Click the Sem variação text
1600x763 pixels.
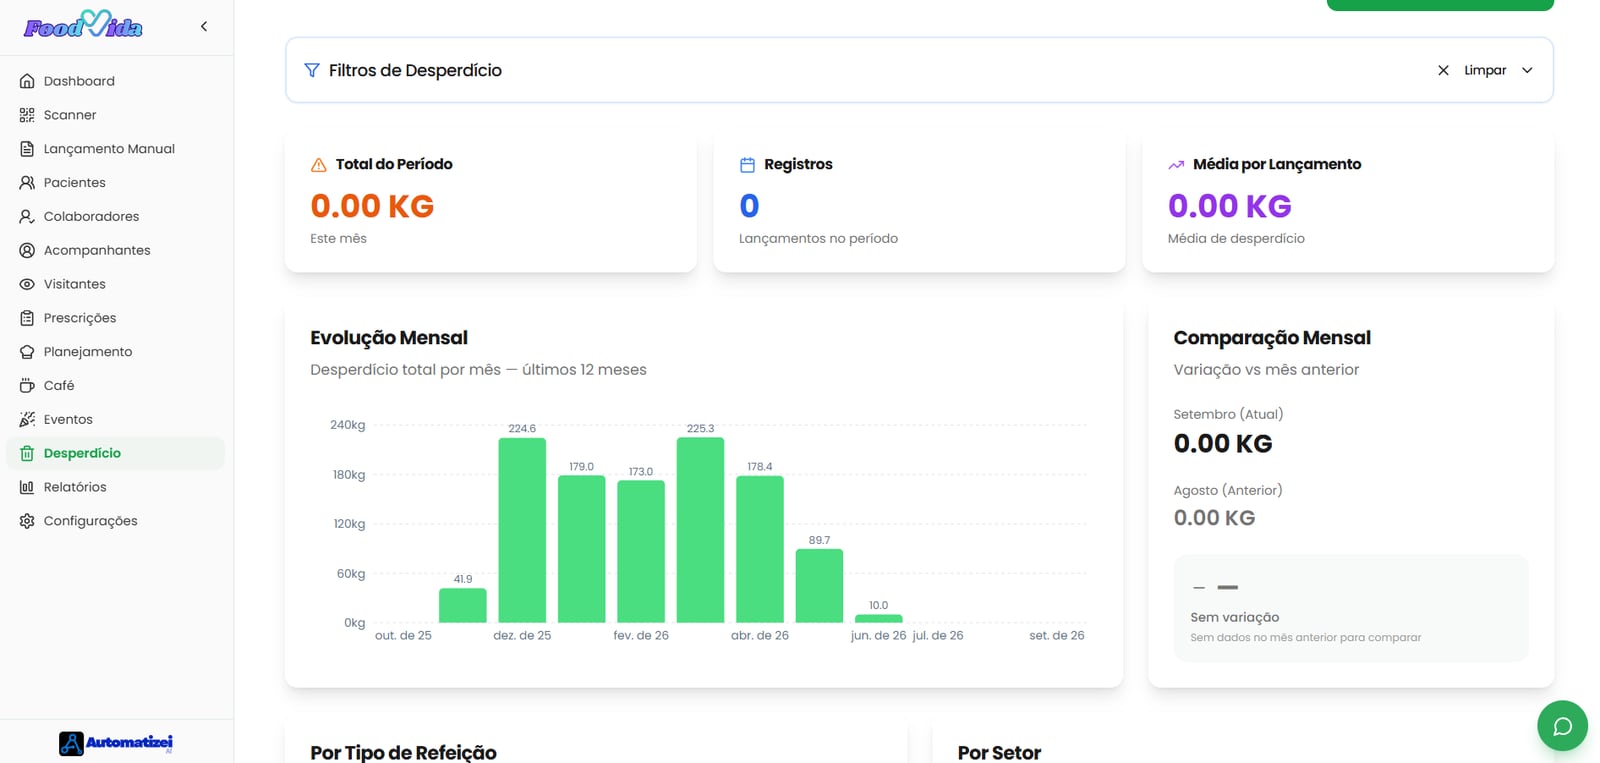(1235, 617)
